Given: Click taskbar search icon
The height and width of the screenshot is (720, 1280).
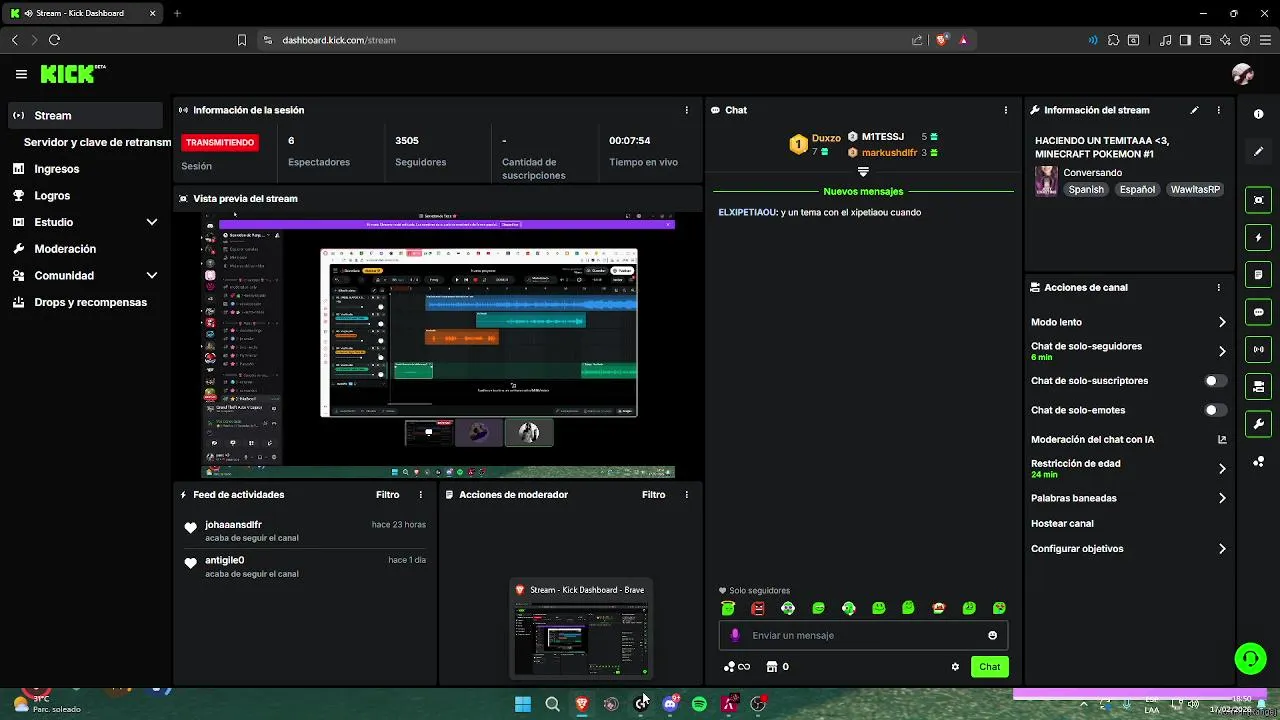Looking at the screenshot, I should point(552,704).
